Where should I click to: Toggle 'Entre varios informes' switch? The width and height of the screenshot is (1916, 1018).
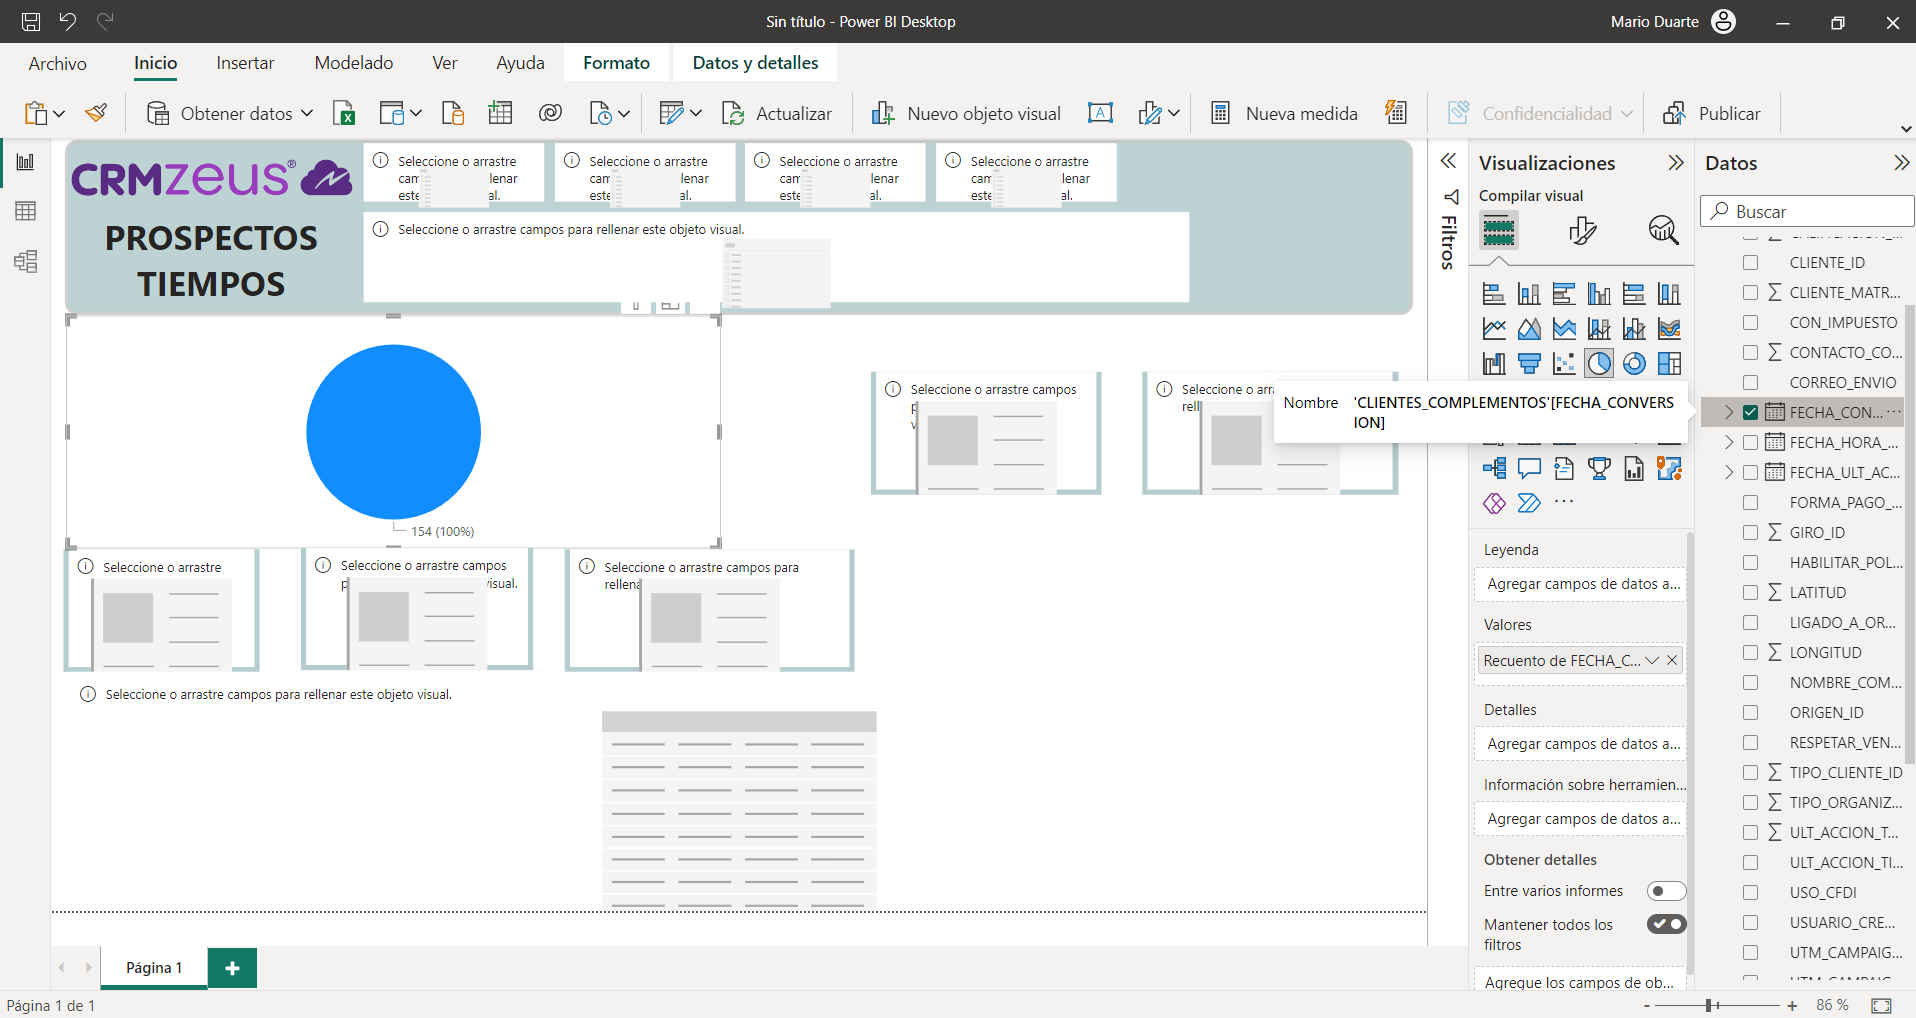click(x=1666, y=891)
